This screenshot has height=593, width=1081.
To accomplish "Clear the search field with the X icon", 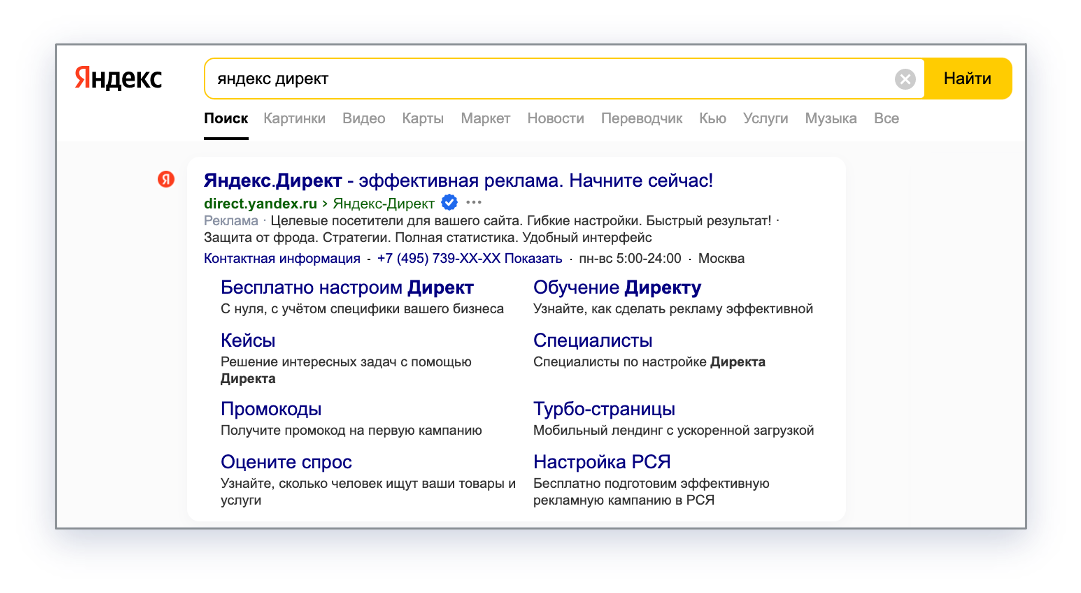I will 905,79.
